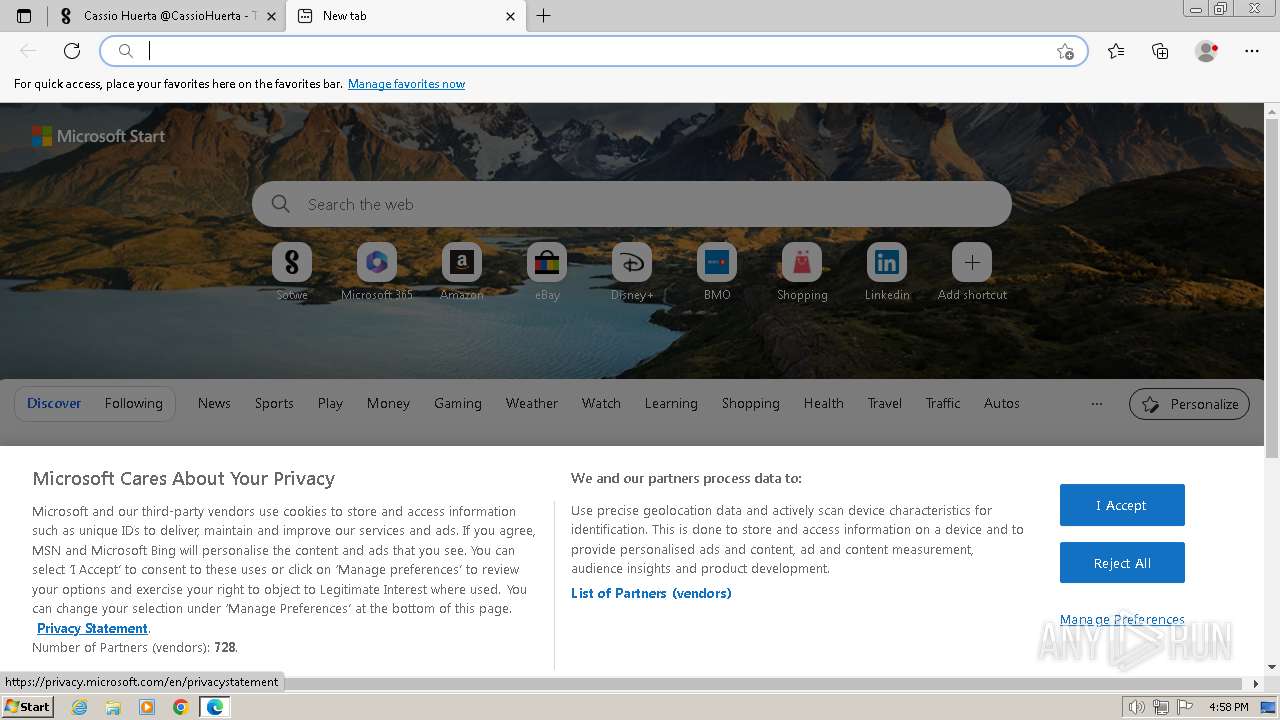1280x720 pixels.
Task: Click the Search the web box
Action: [x=632, y=204]
